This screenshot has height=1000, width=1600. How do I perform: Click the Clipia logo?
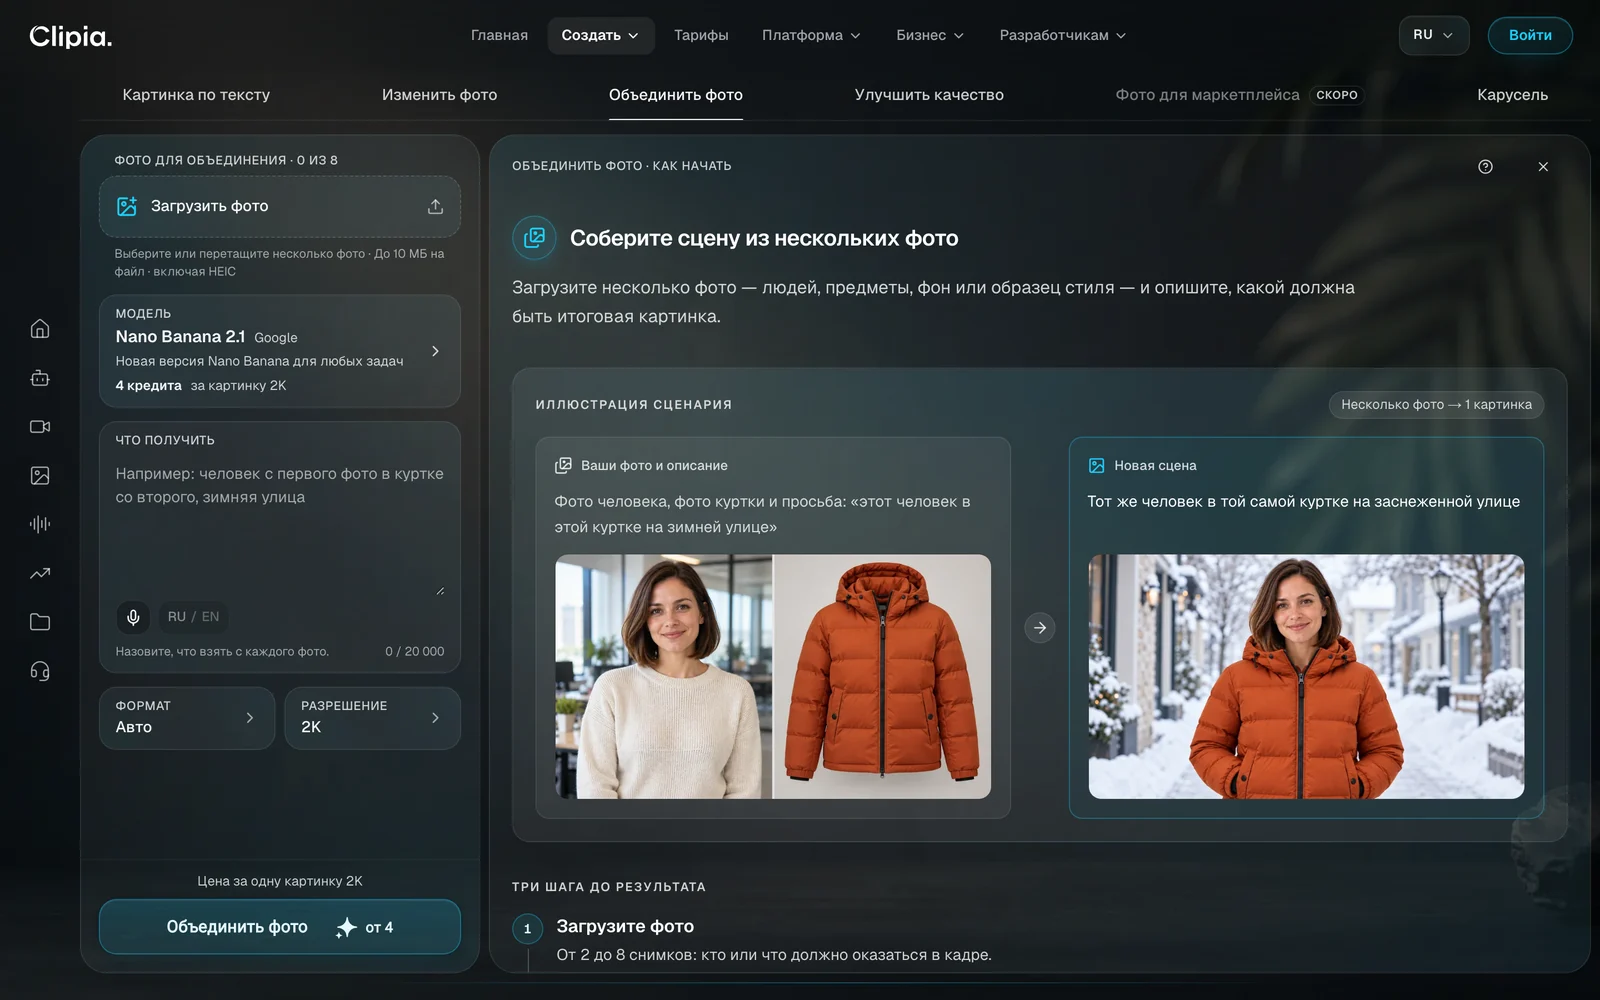tap(70, 36)
